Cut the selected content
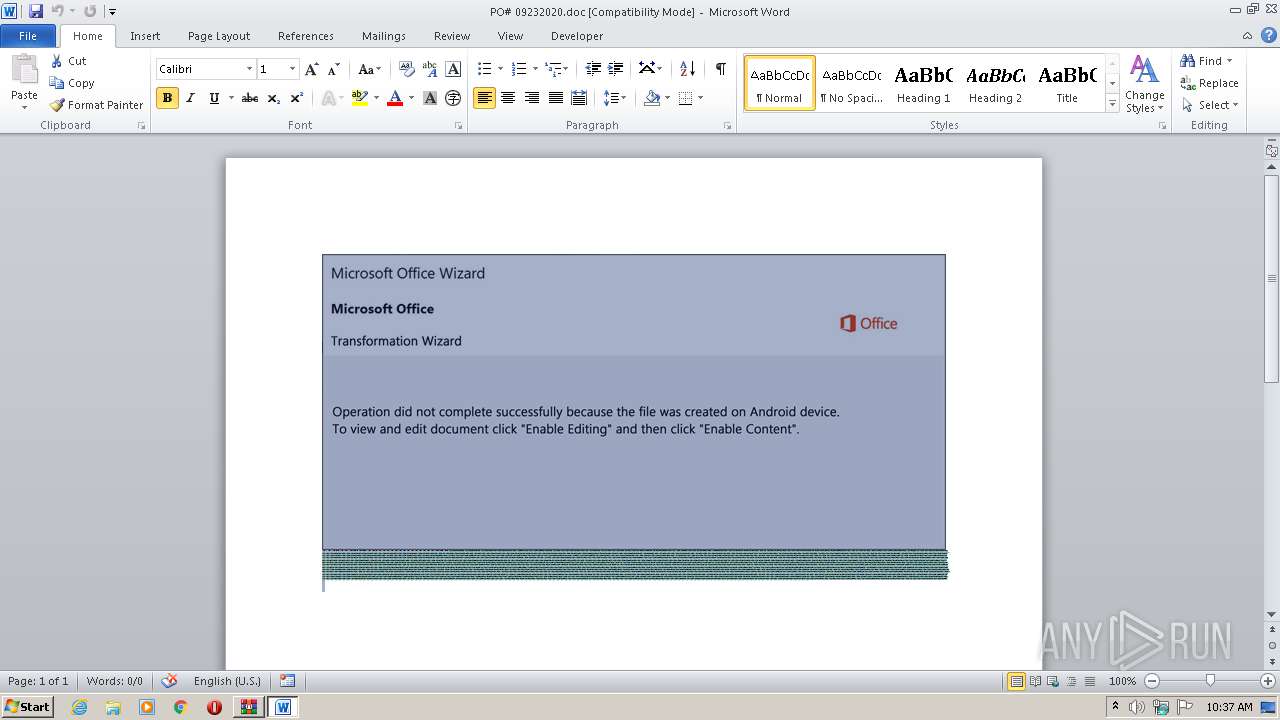This screenshot has height=720, width=1280. click(69, 61)
